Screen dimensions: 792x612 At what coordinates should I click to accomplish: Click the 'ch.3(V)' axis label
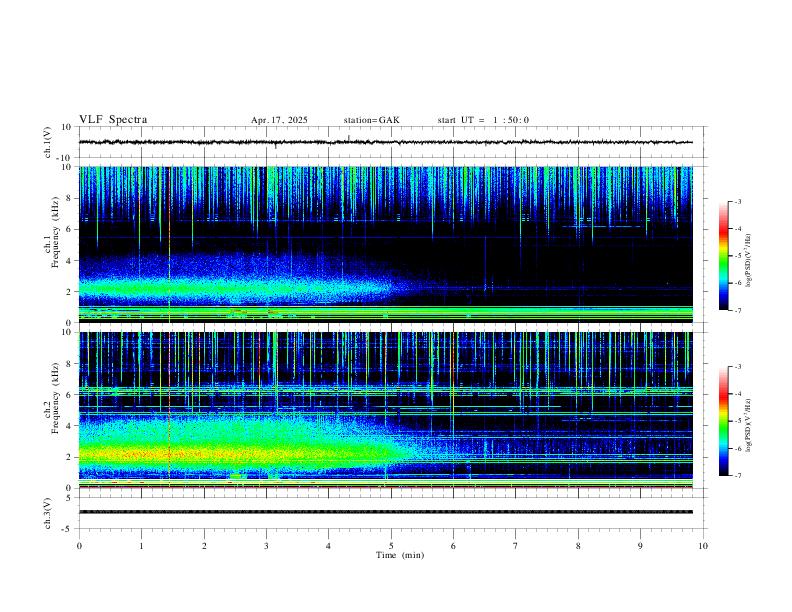[x=48, y=513]
